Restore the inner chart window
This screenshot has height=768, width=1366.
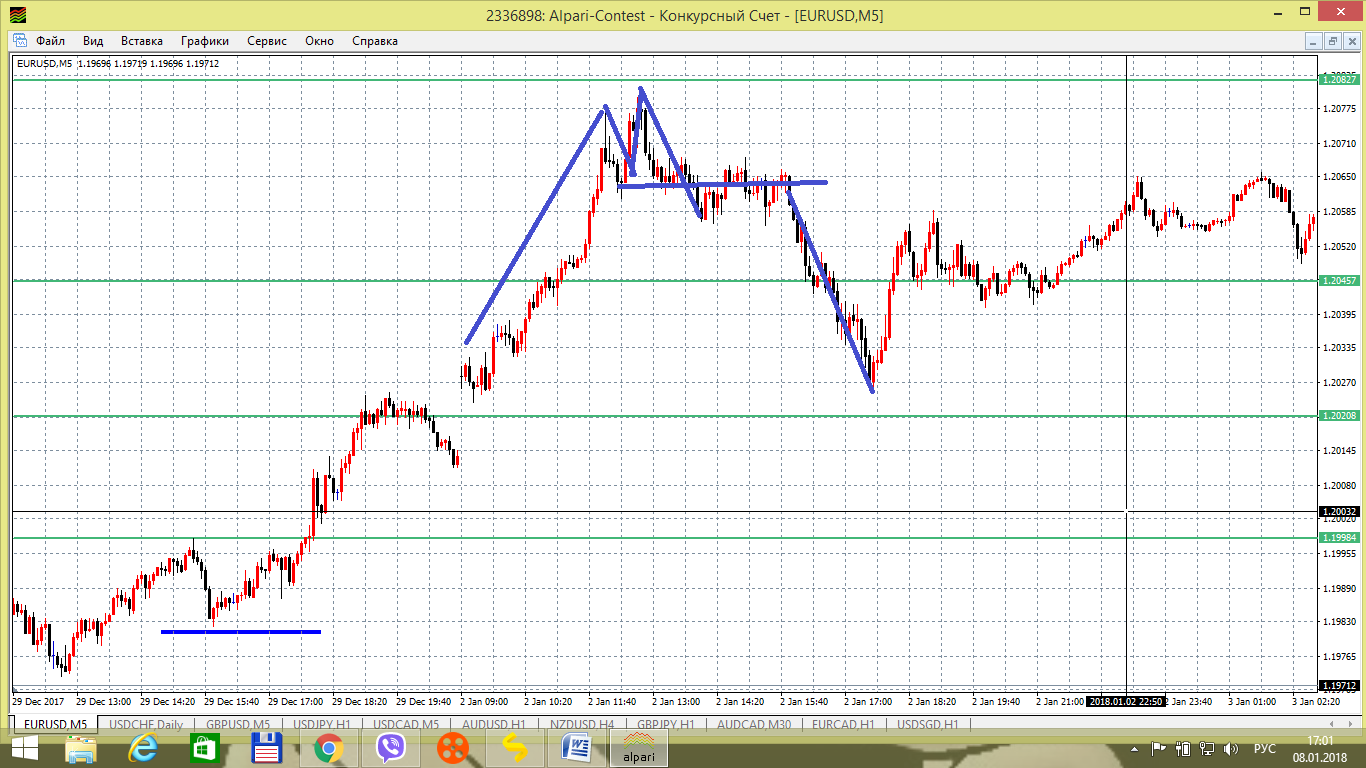coord(1332,41)
